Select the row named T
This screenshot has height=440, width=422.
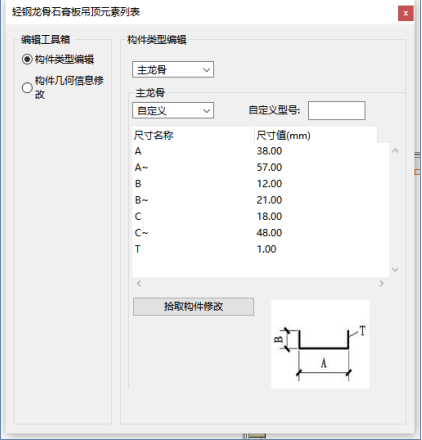coord(260,249)
